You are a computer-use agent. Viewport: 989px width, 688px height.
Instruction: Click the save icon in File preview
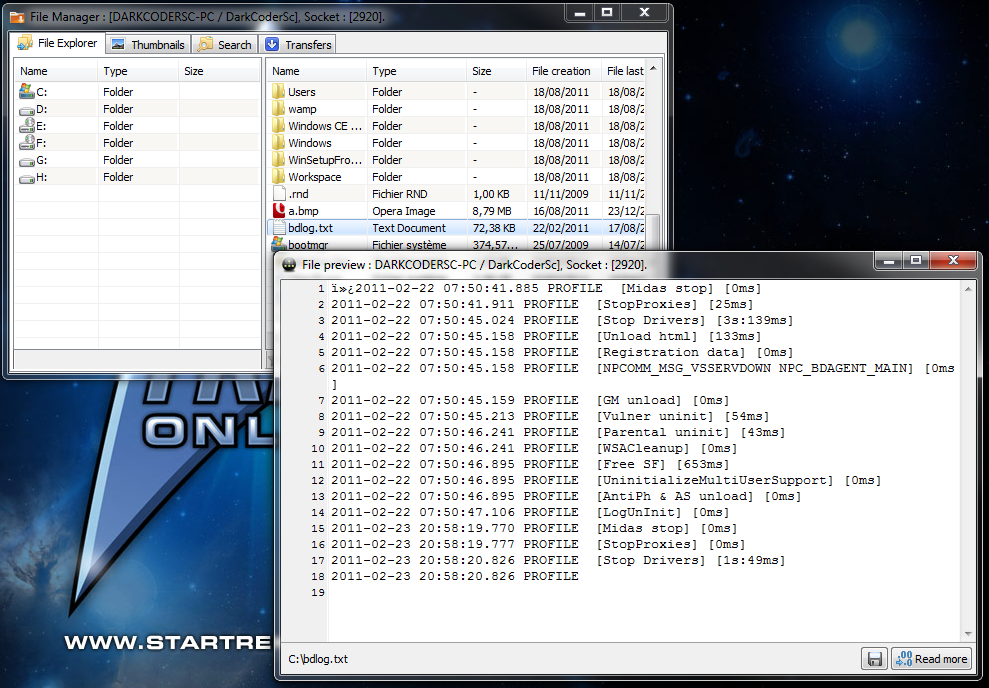coord(874,659)
